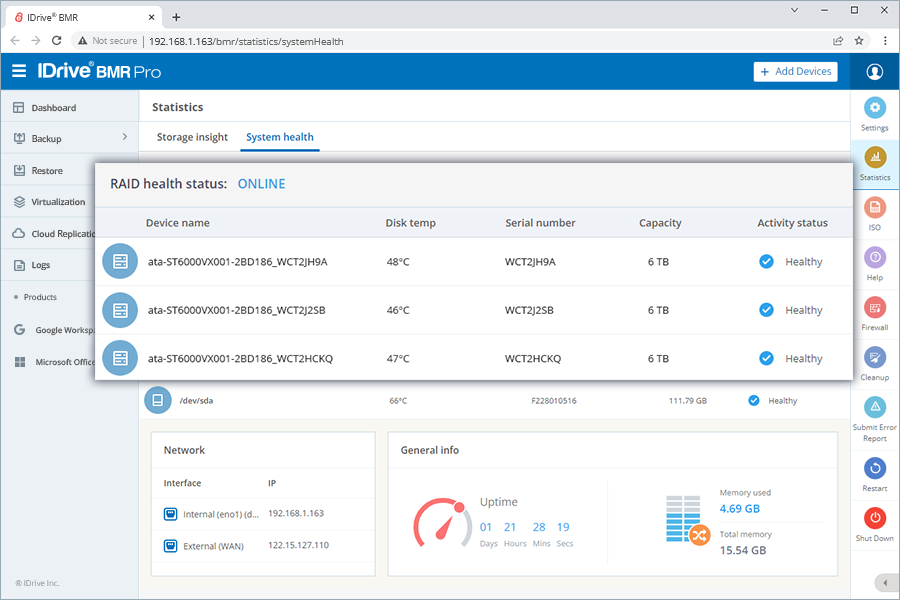The height and width of the screenshot is (600, 900).
Task: Click disk icon for WCT2JH9A drive
Action: 120,261
